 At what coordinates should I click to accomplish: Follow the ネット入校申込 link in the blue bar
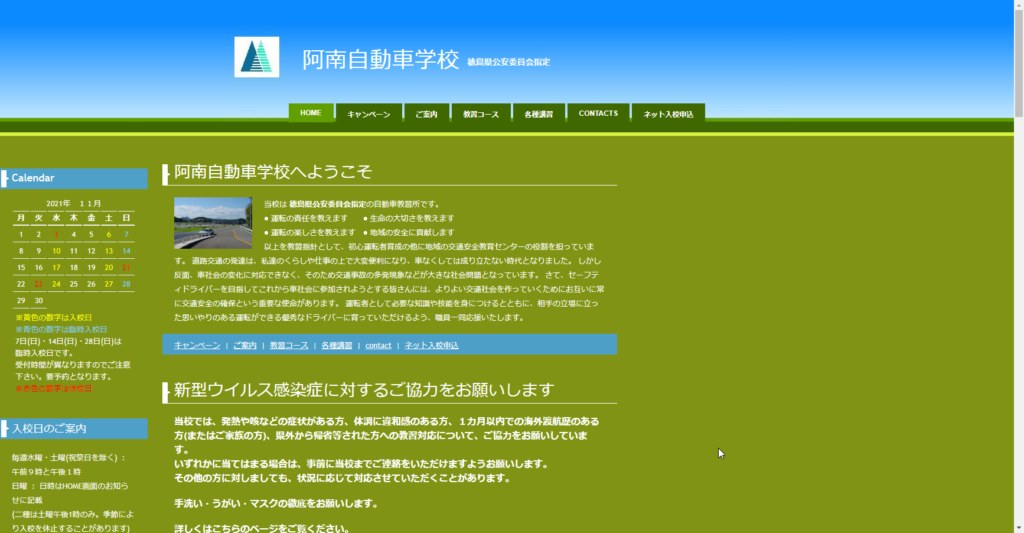(x=431, y=345)
